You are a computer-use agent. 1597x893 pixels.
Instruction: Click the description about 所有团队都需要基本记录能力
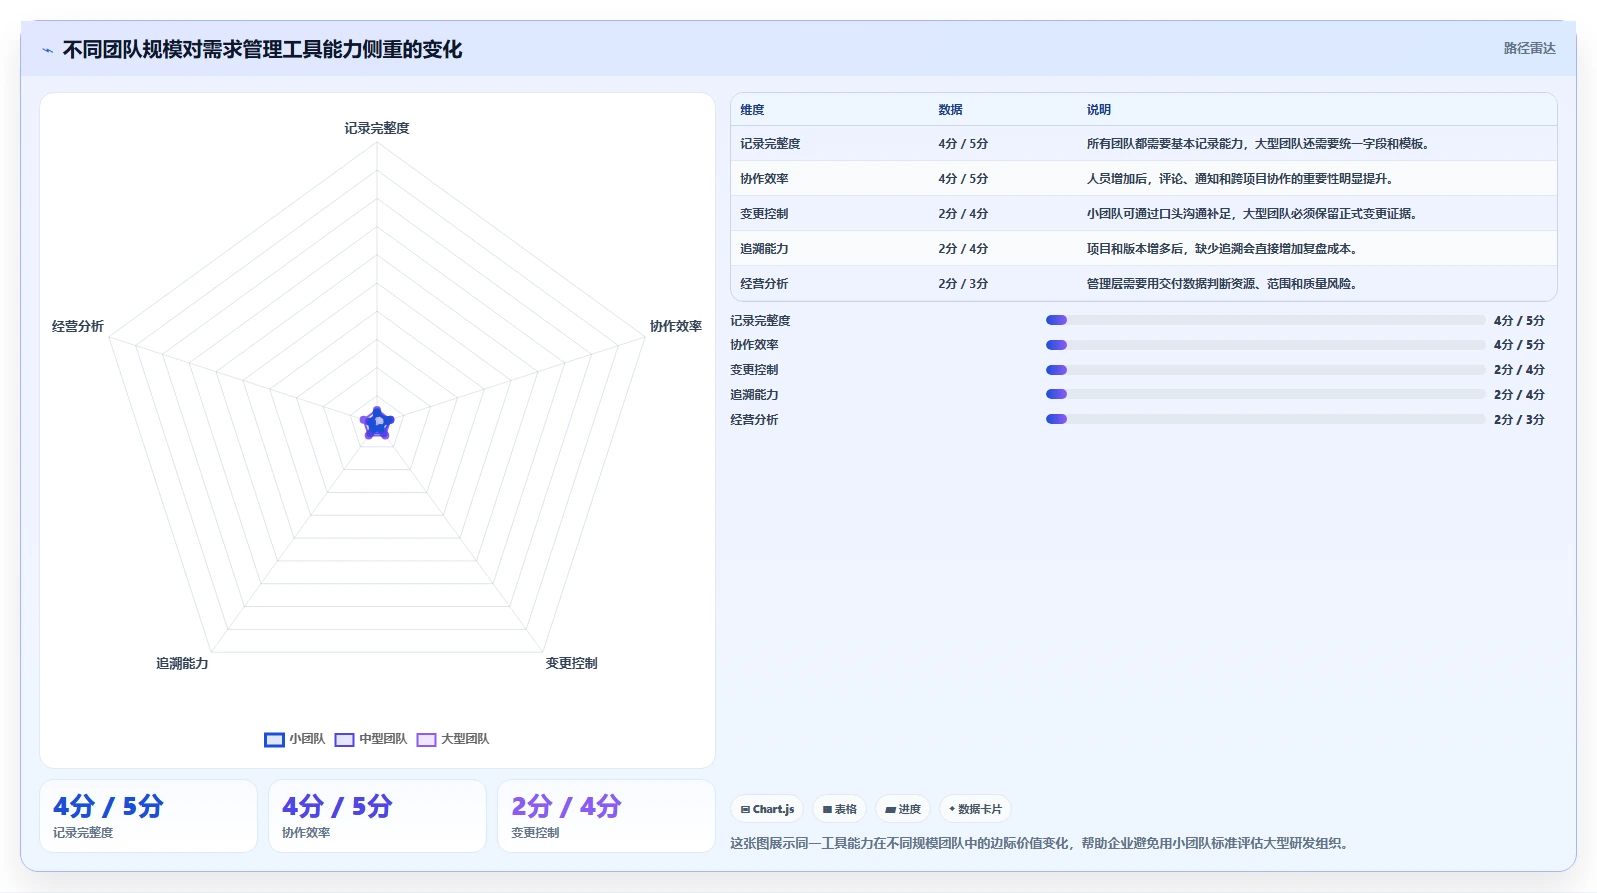click(1258, 144)
